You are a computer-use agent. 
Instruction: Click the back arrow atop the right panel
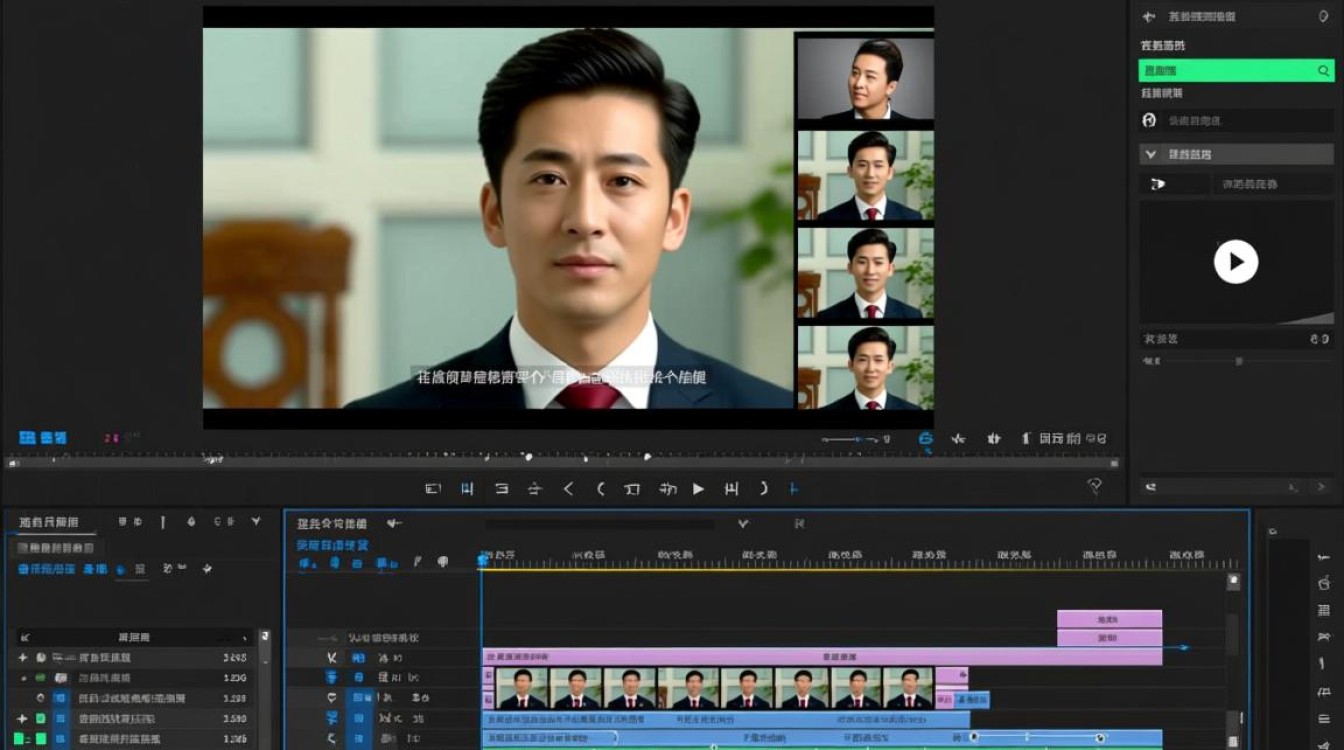pos(1149,17)
